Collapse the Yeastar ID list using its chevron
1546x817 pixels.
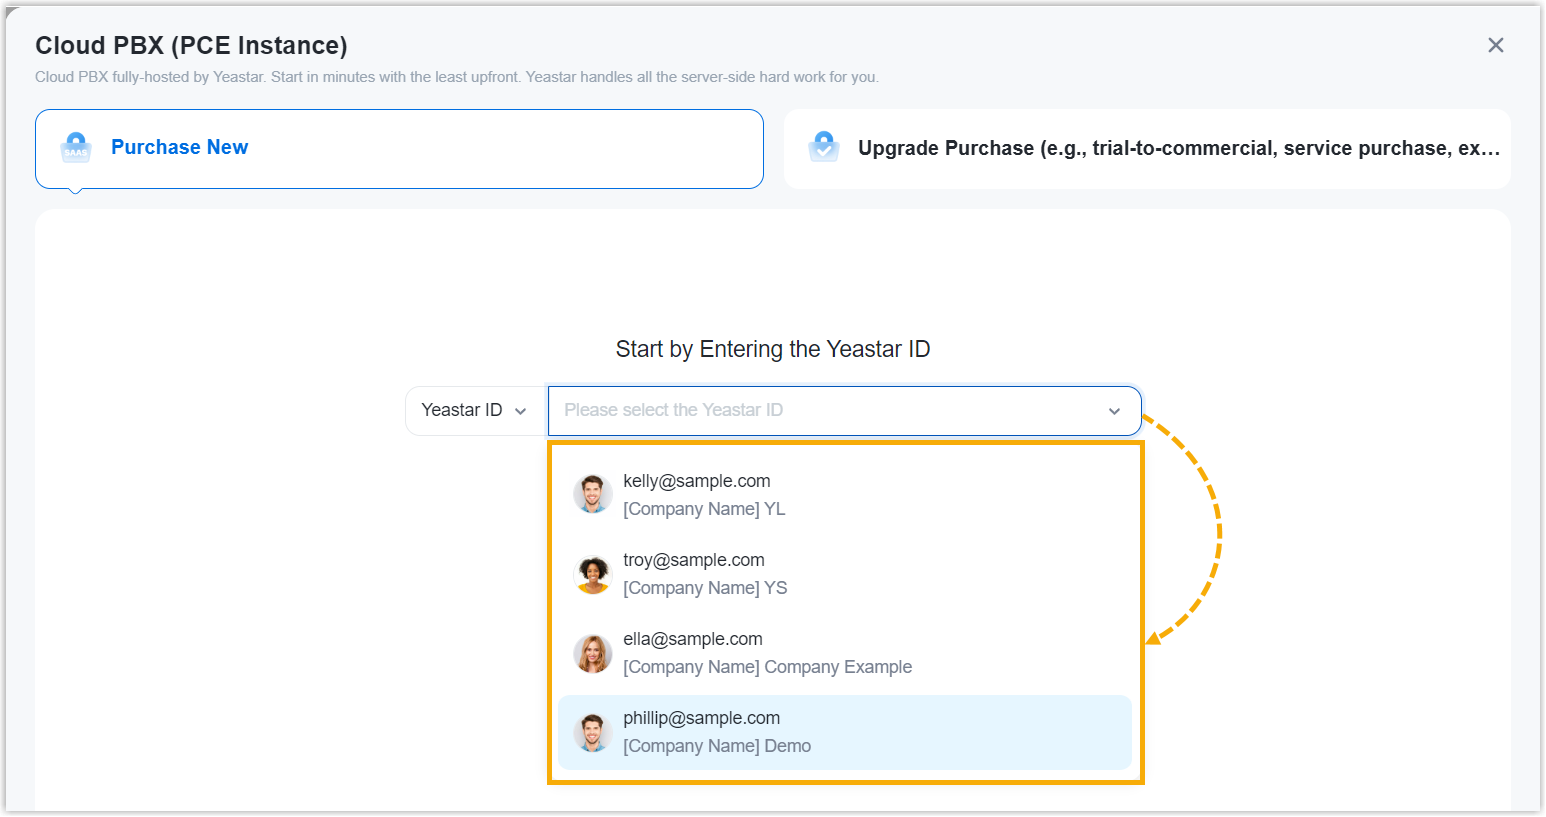(x=1114, y=411)
